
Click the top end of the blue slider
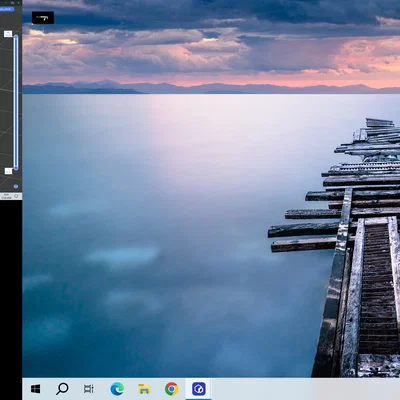(16, 36)
